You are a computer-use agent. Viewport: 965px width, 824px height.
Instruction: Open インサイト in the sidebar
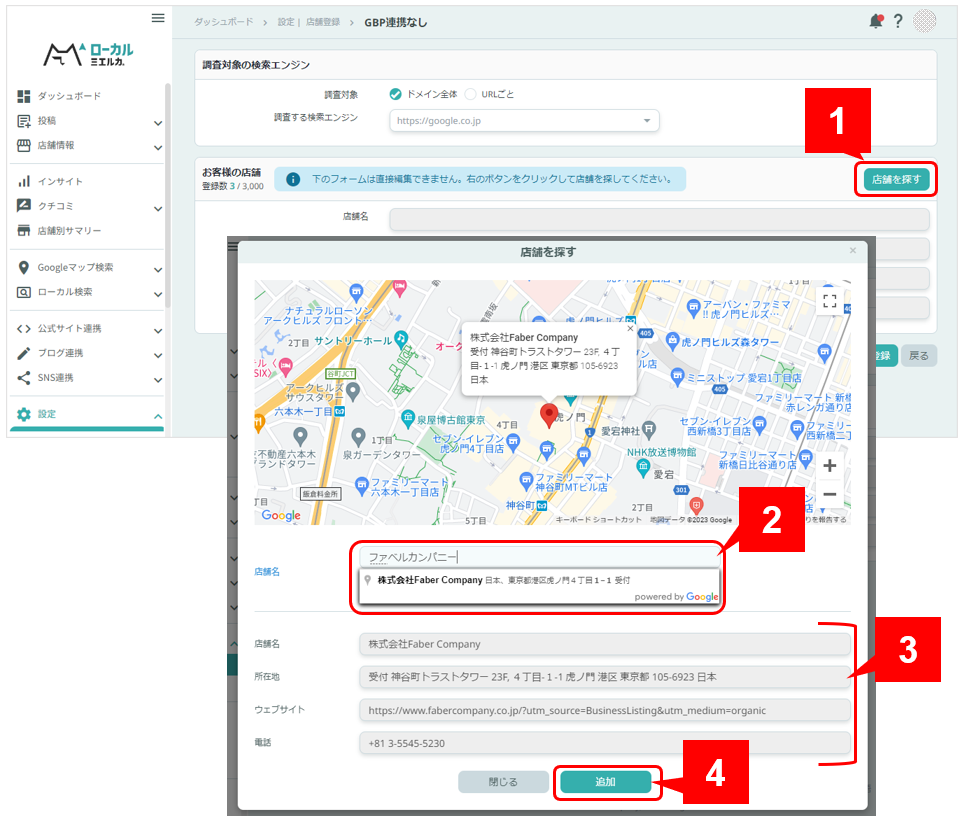[x=60, y=182]
